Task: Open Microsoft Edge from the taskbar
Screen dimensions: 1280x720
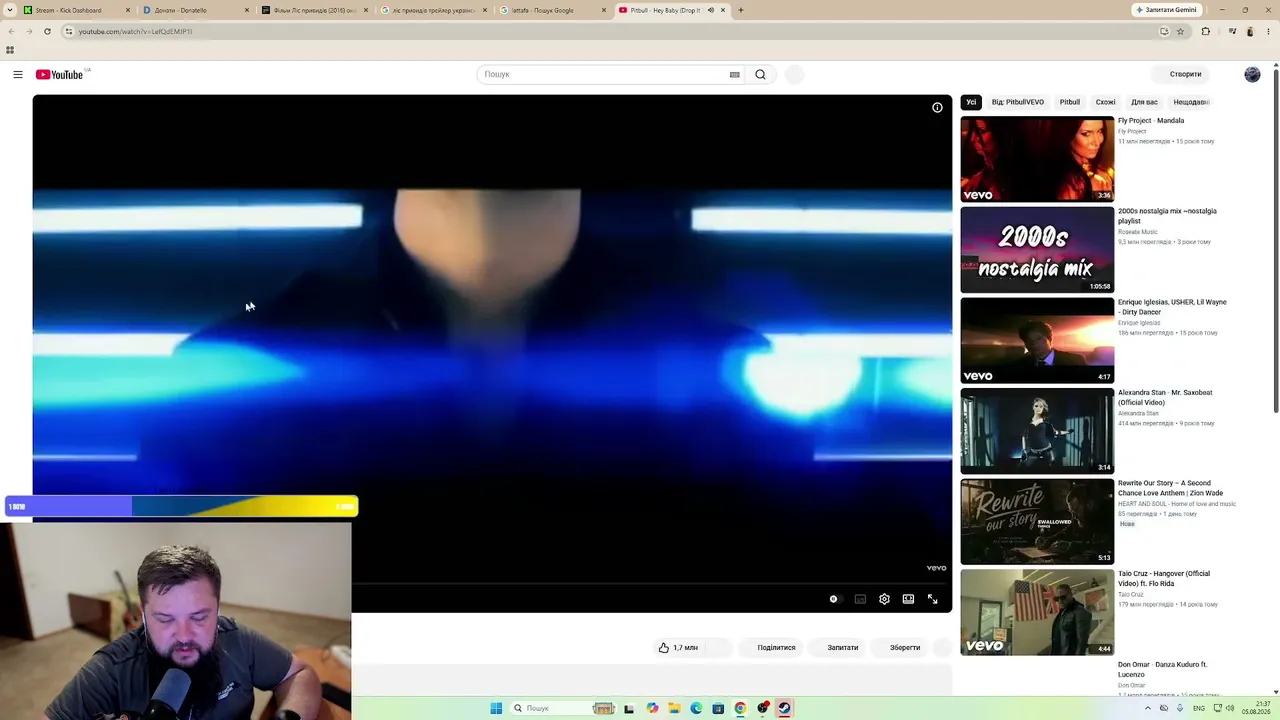Action: [x=696, y=708]
